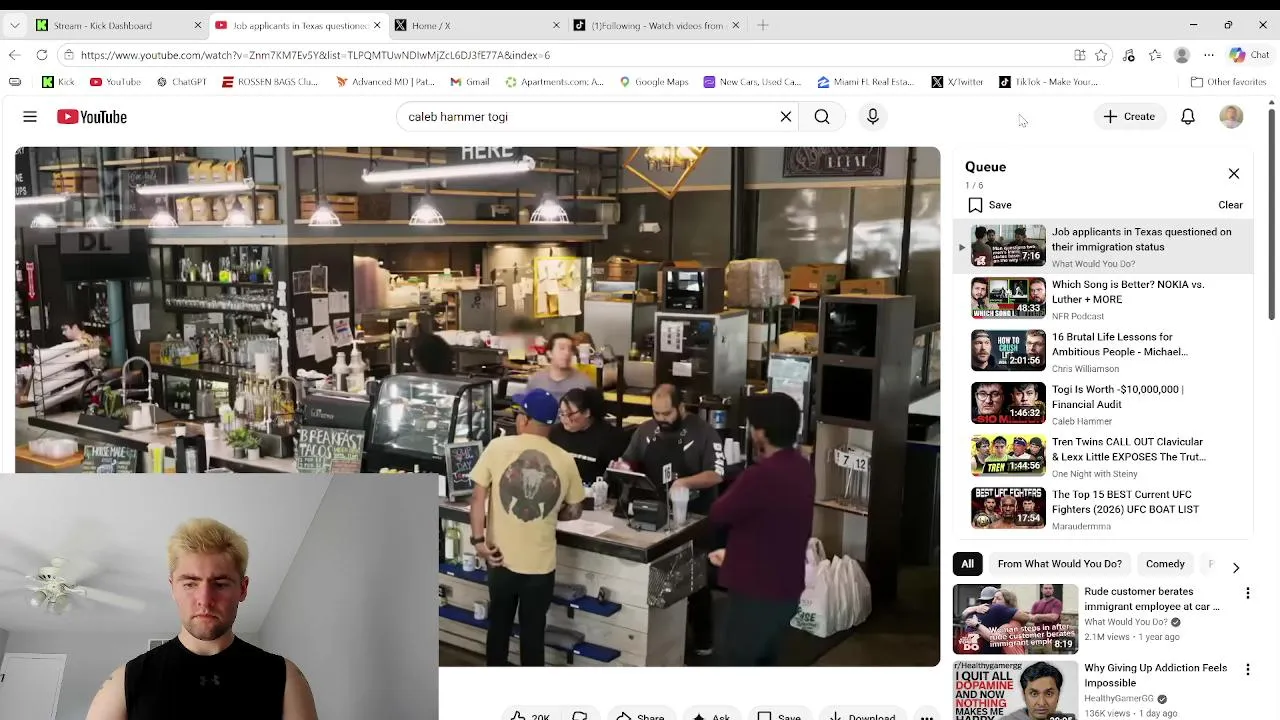
Task: Play 'Tren Twins CALL OUT Clavicular' queue video
Action: (1103, 457)
